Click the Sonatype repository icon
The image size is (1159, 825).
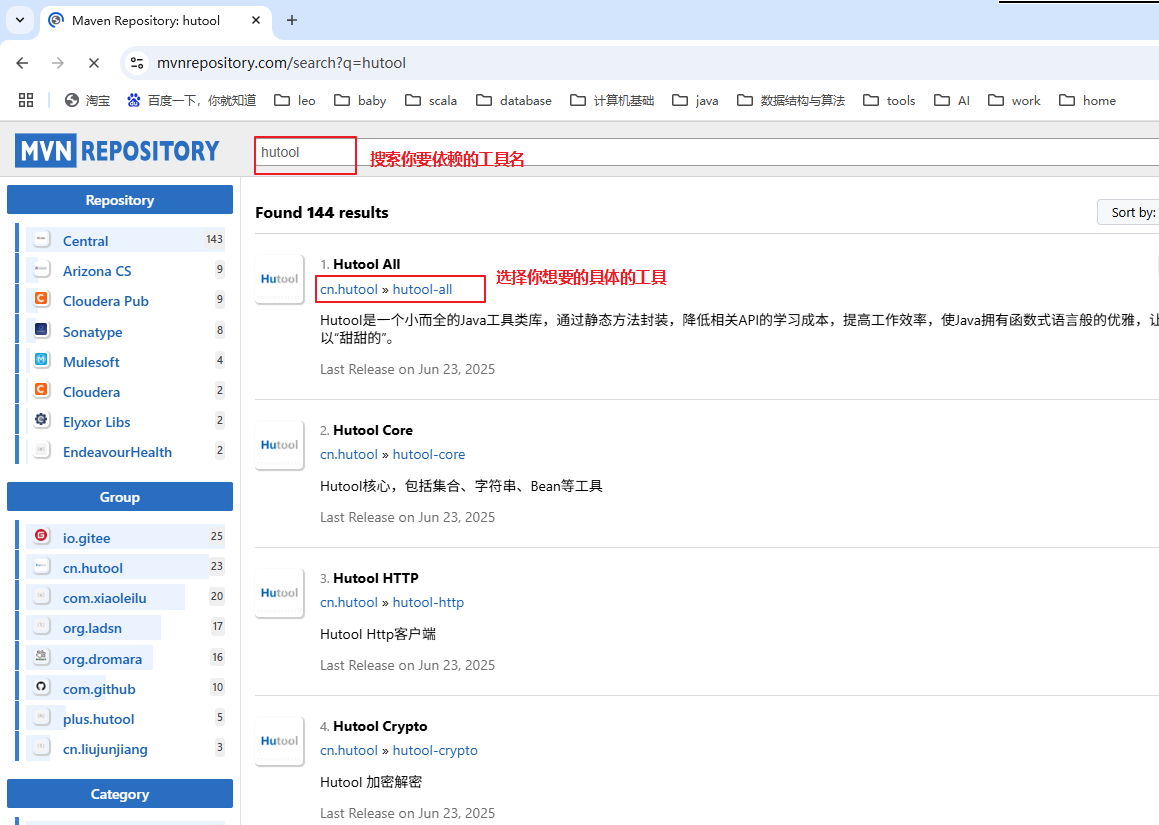click(x=41, y=329)
